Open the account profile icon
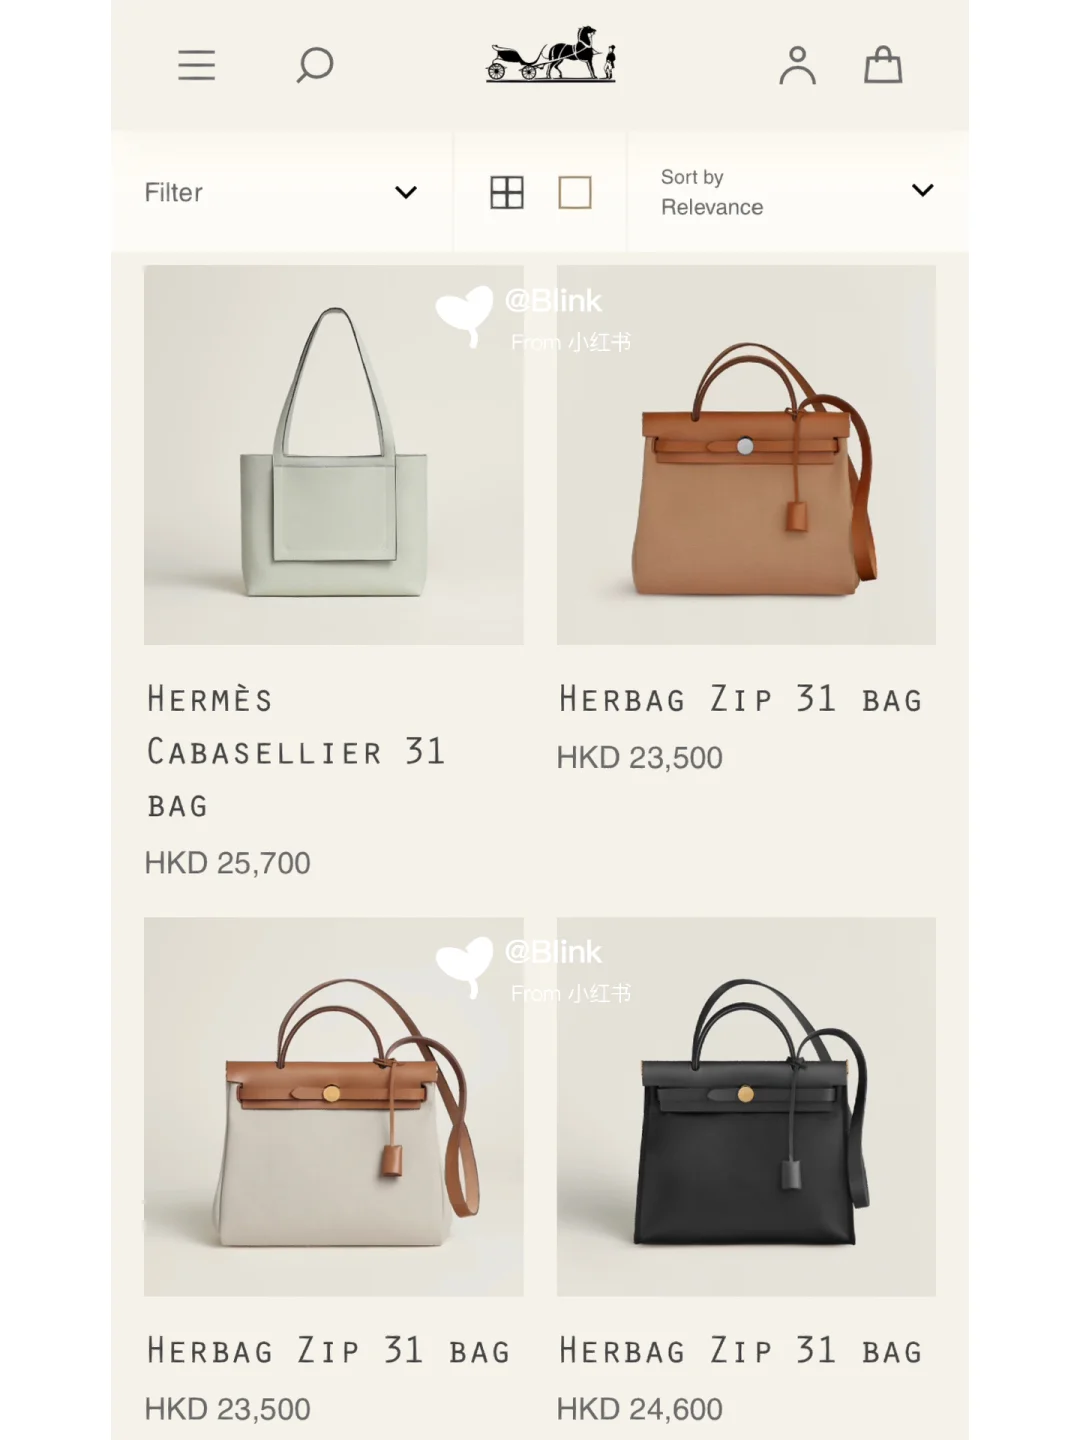The width and height of the screenshot is (1080, 1440). (x=797, y=65)
